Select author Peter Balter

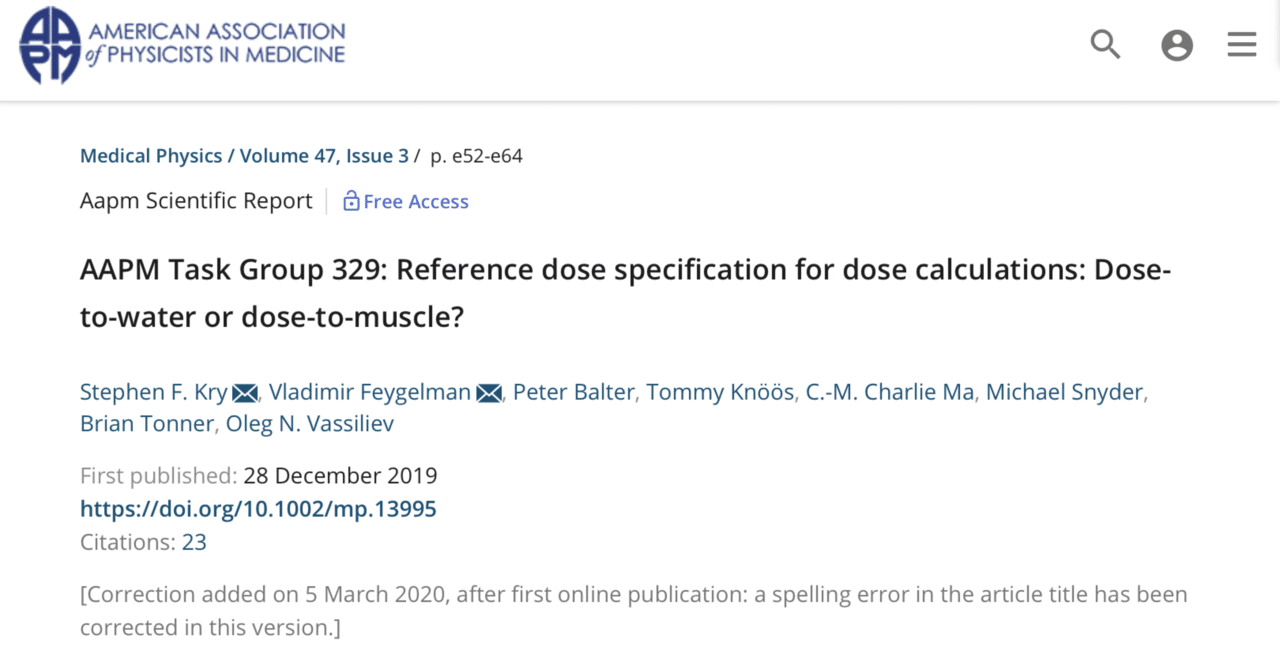(573, 392)
